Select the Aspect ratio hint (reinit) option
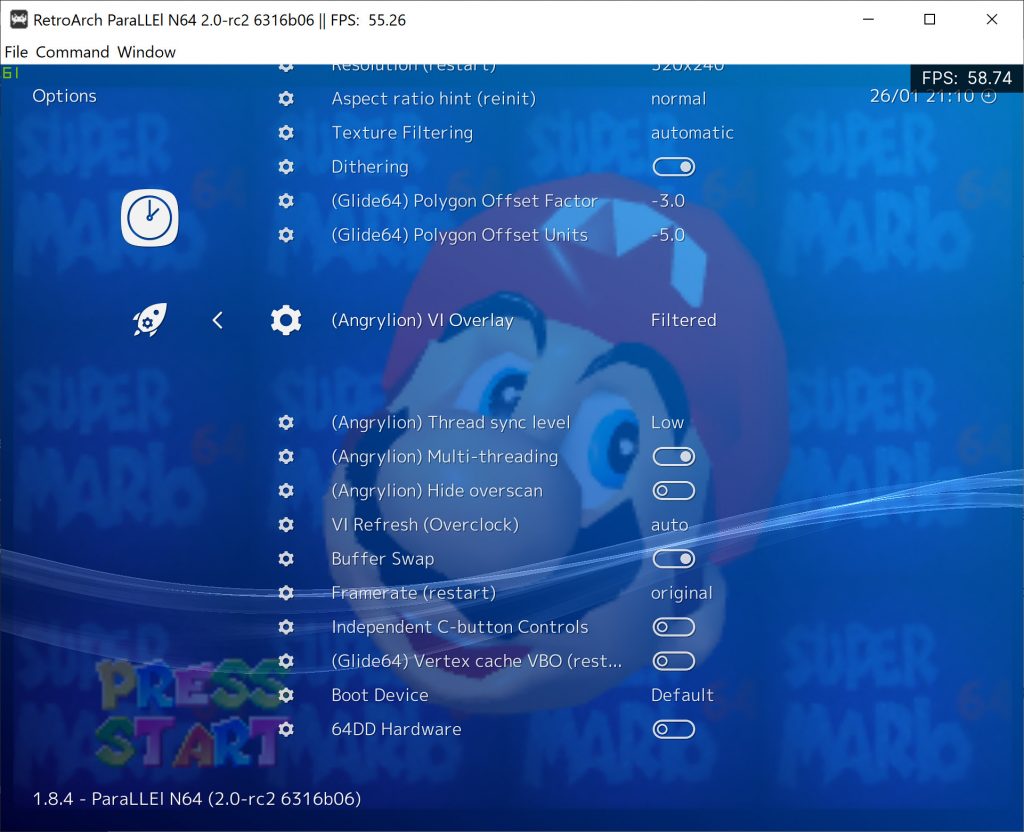This screenshot has width=1024, height=832. [434, 99]
